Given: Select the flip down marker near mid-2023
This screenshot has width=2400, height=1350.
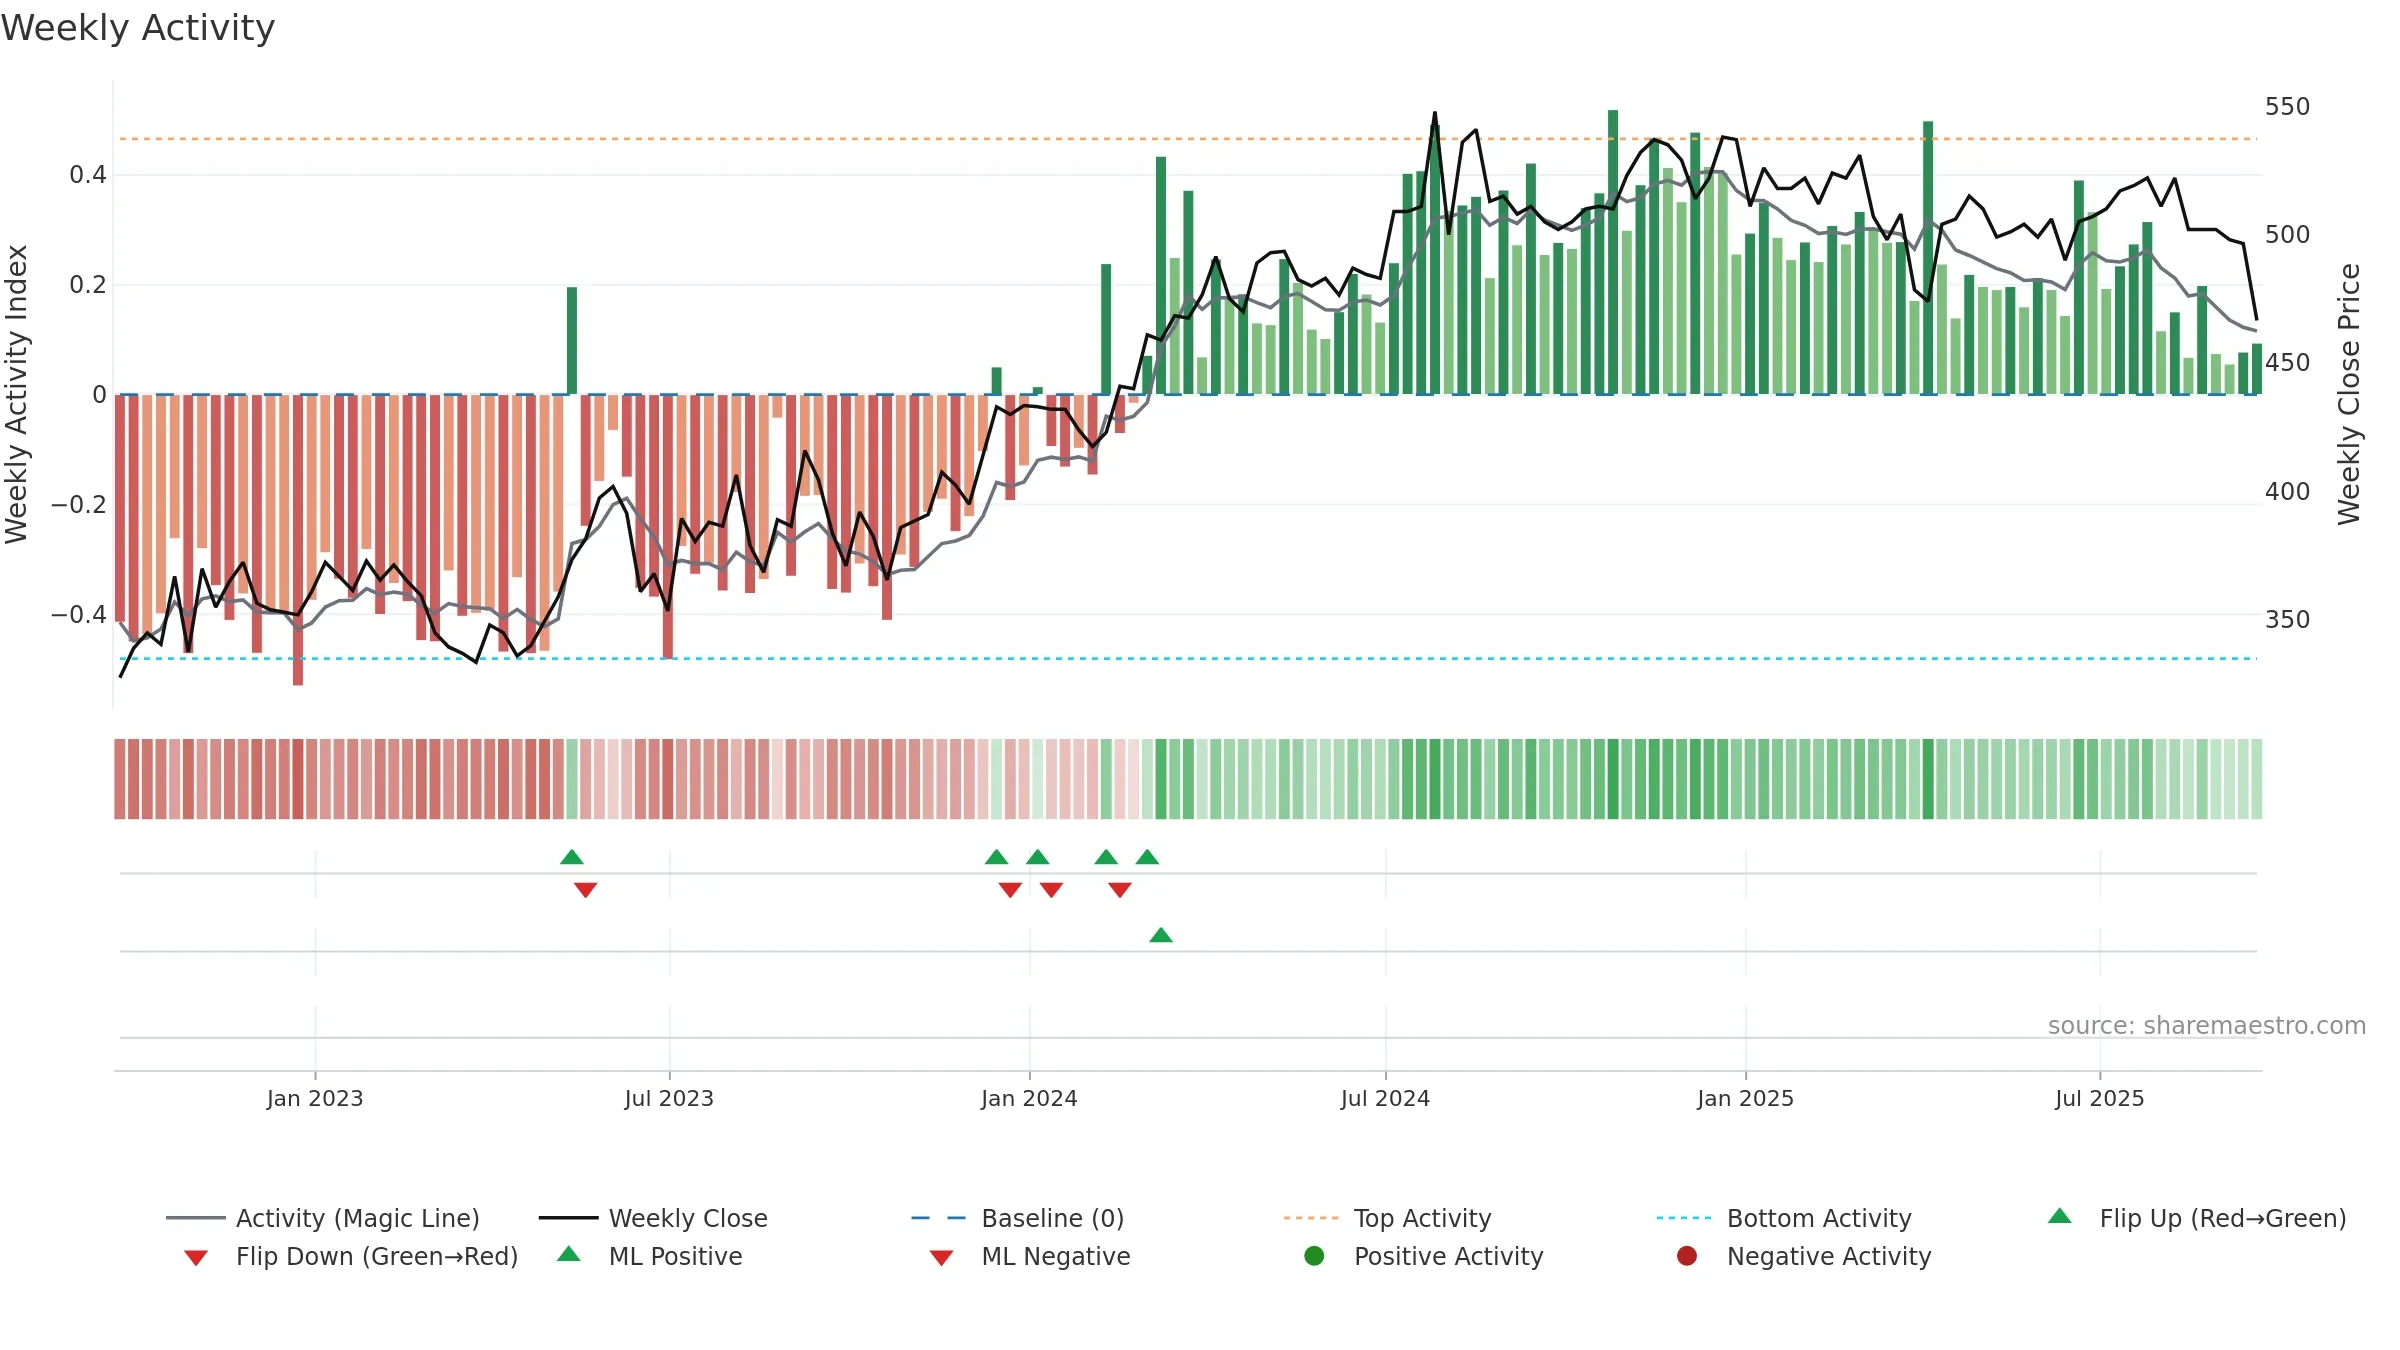Looking at the screenshot, I should click(586, 890).
